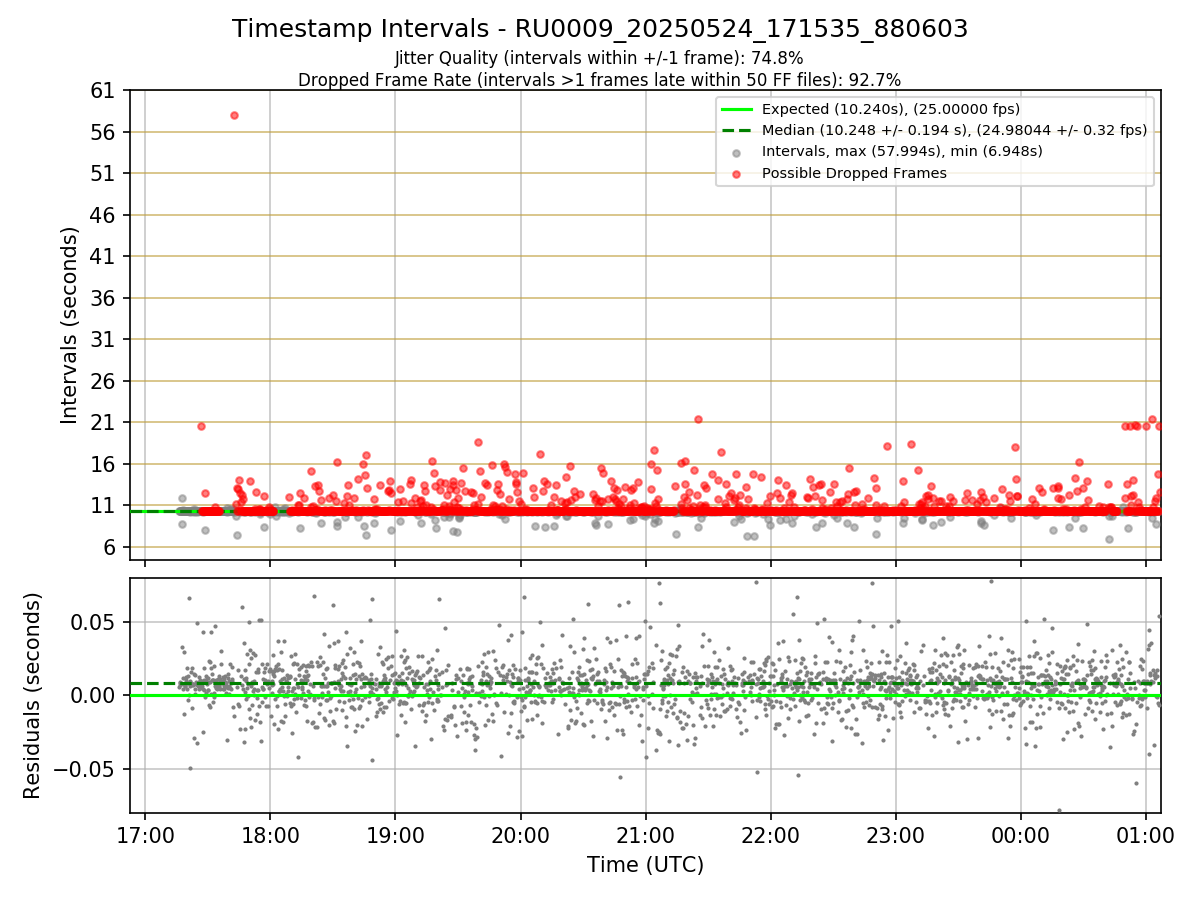Viewport: 1200px width, 900px height.
Task: Click the 'Intervals (seconds)' y-axis label
Action: tap(70, 324)
